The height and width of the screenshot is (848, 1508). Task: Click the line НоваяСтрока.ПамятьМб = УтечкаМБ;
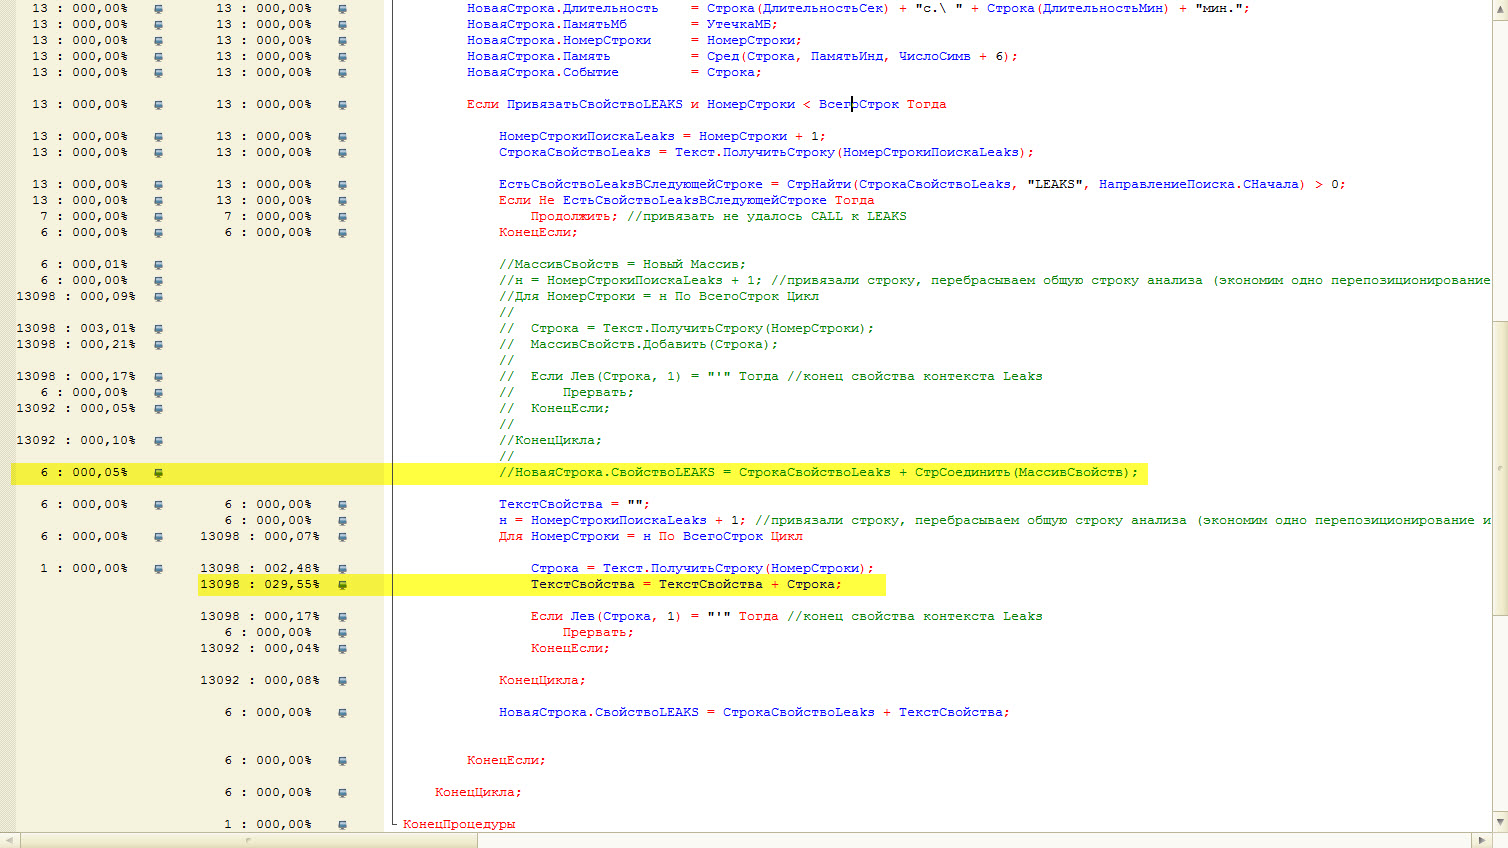coord(622,25)
